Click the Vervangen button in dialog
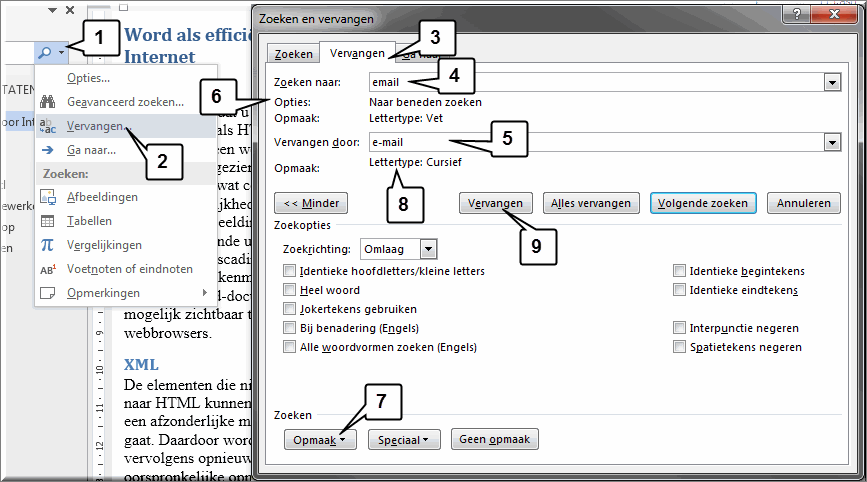The height and width of the screenshot is (482, 867). 495,203
